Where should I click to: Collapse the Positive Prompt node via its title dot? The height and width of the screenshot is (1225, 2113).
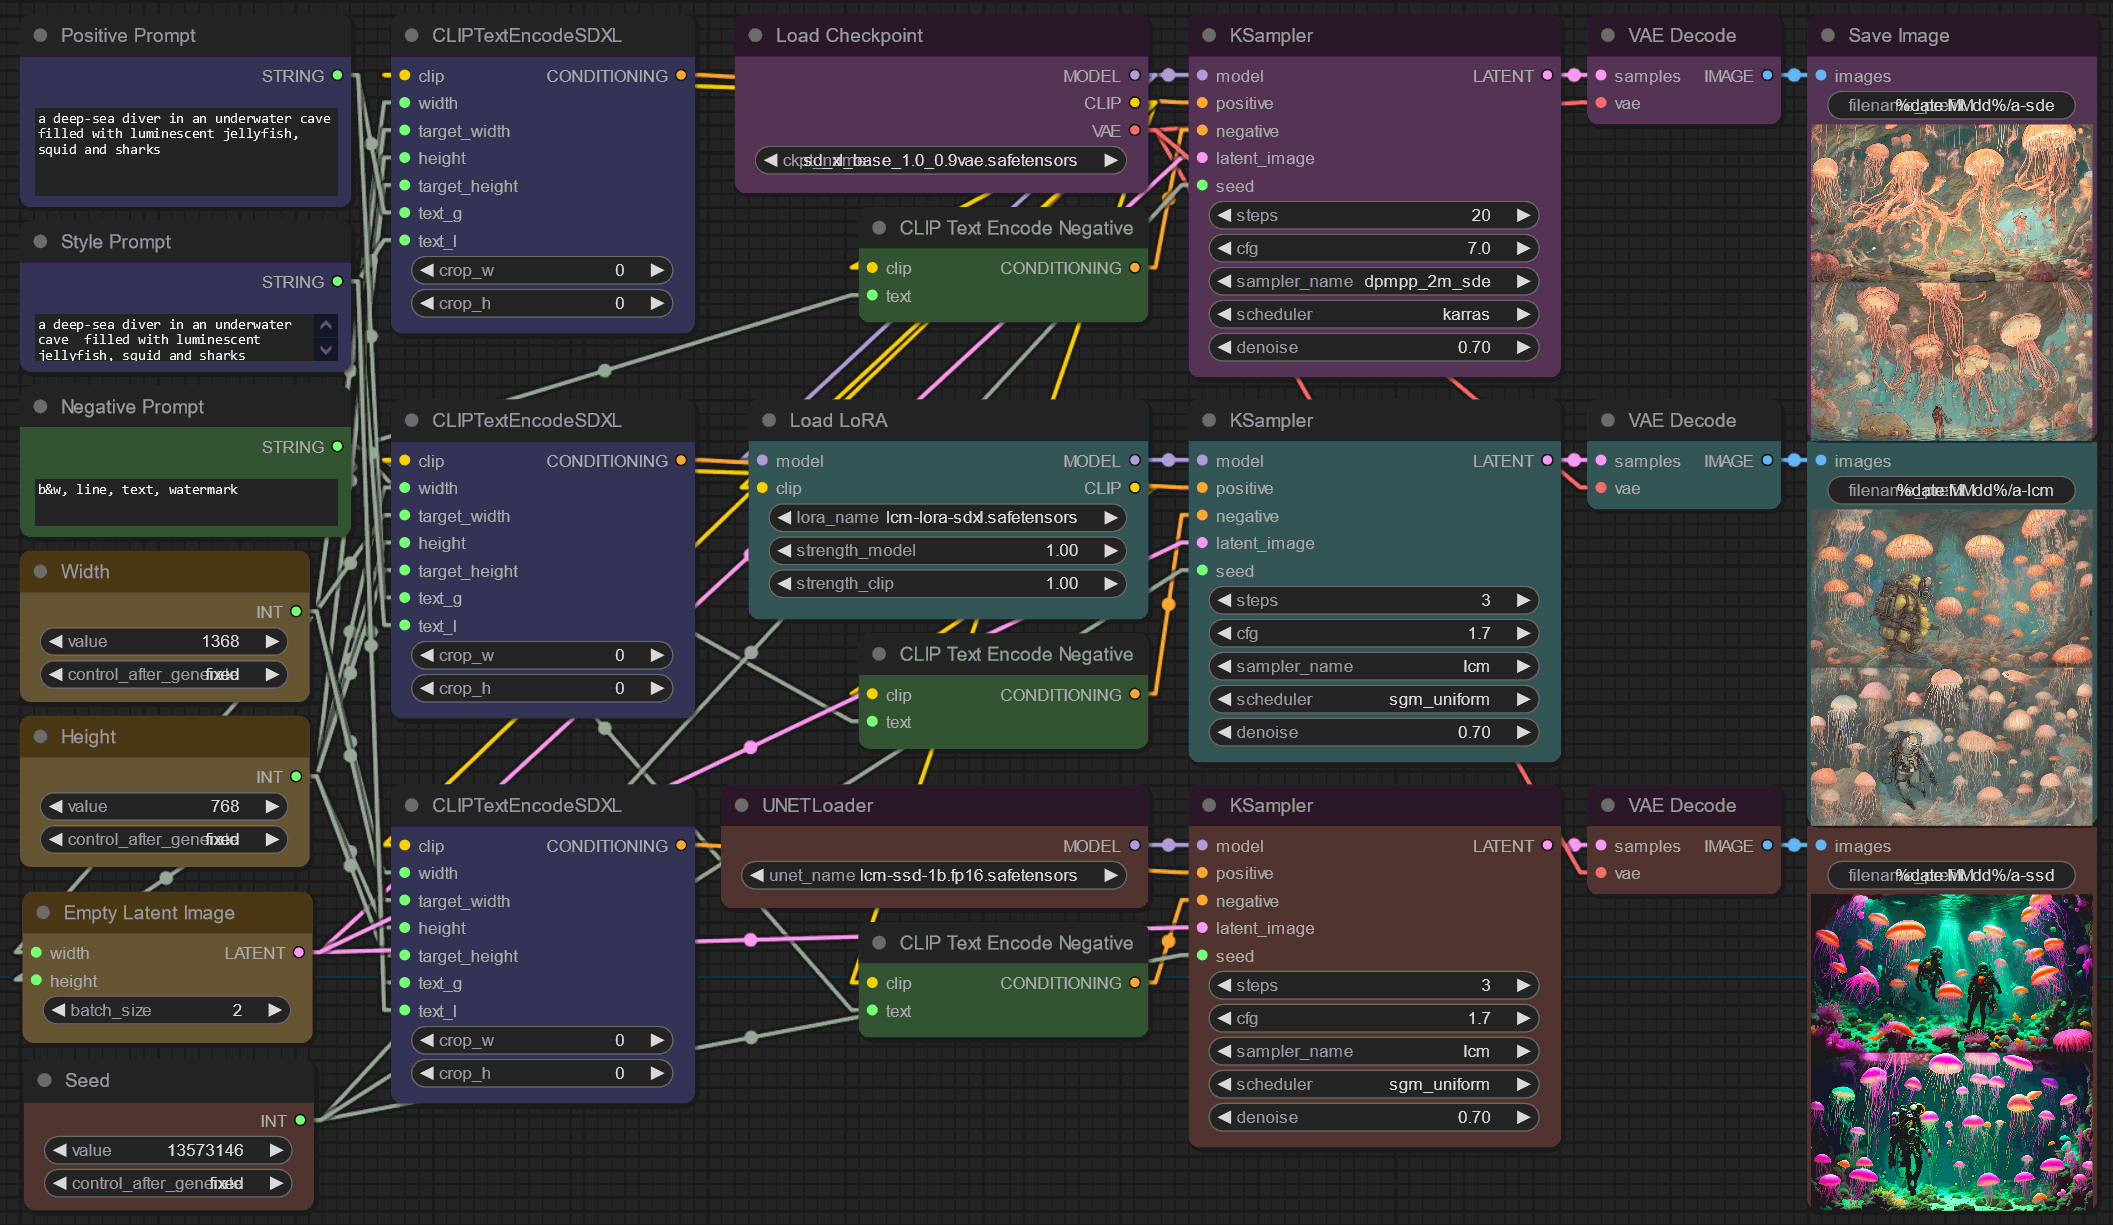click(x=41, y=35)
